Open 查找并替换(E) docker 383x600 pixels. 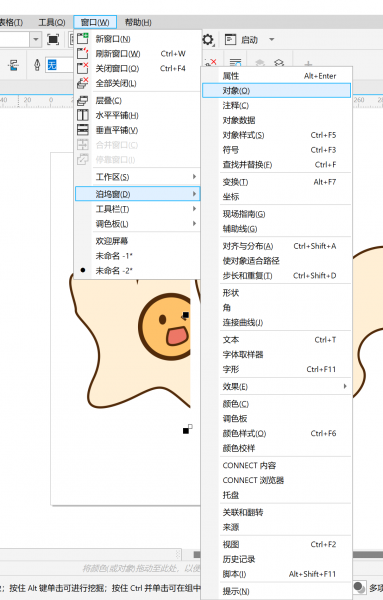coord(276,165)
